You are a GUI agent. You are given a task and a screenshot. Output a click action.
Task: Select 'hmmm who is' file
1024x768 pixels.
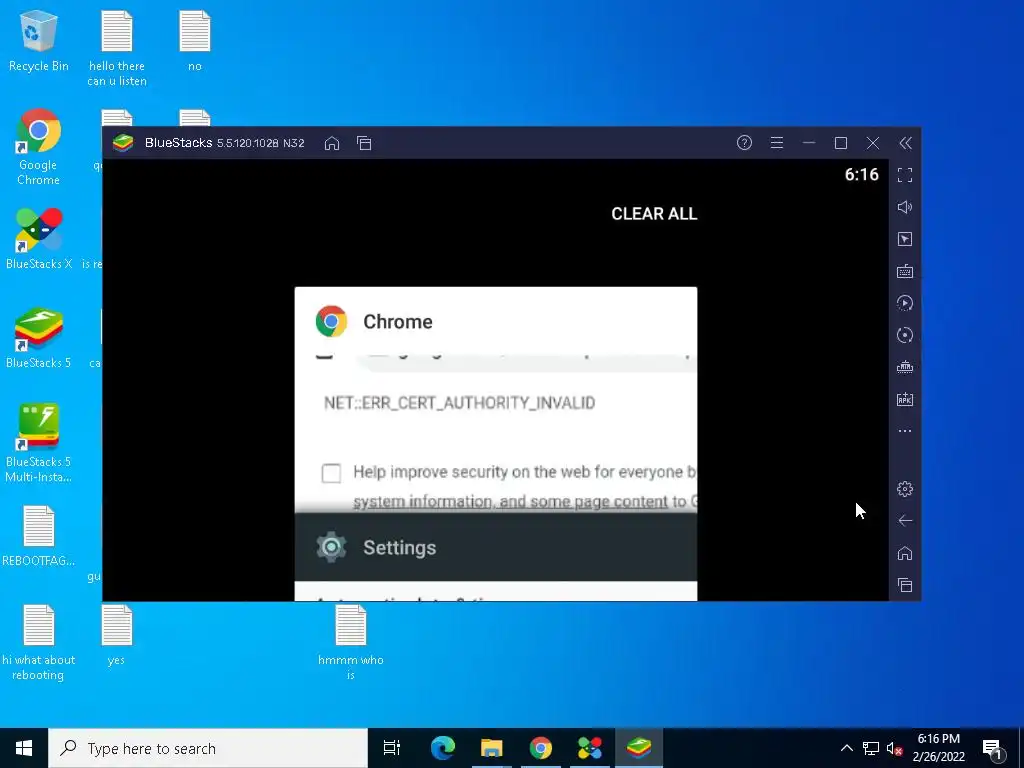point(351,643)
